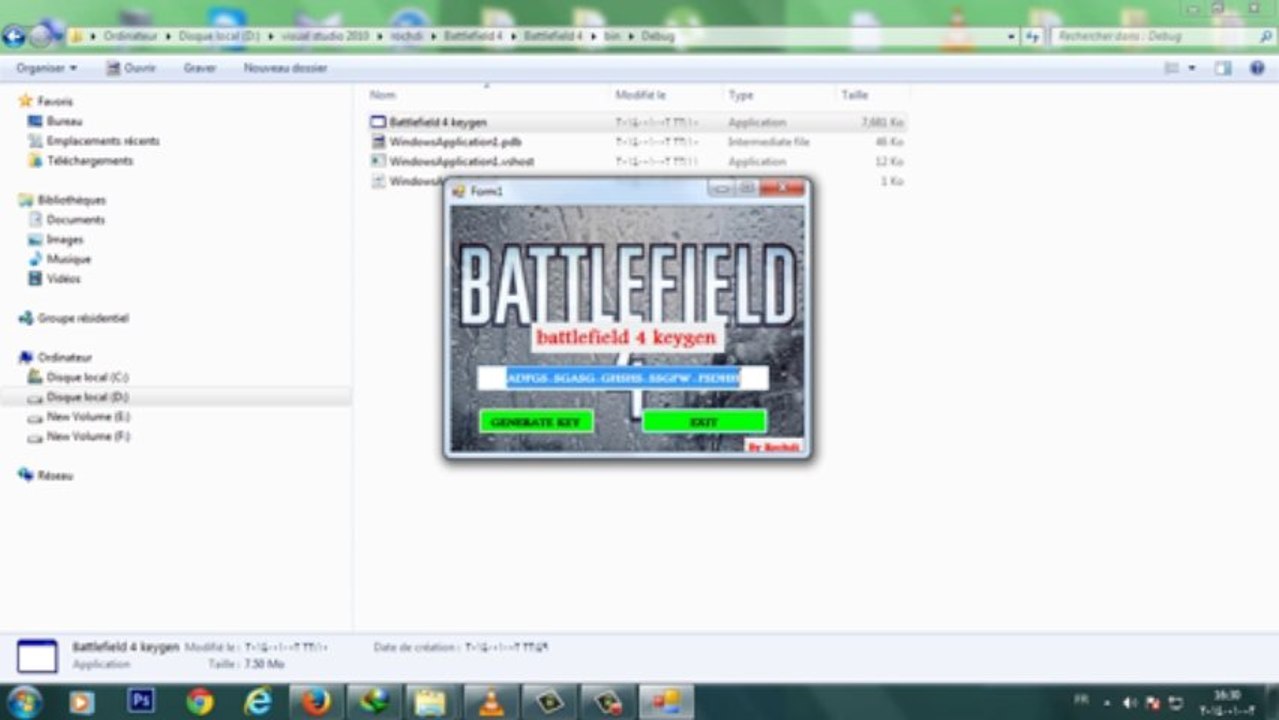Open the Explorer help icon

tap(1257, 68)
